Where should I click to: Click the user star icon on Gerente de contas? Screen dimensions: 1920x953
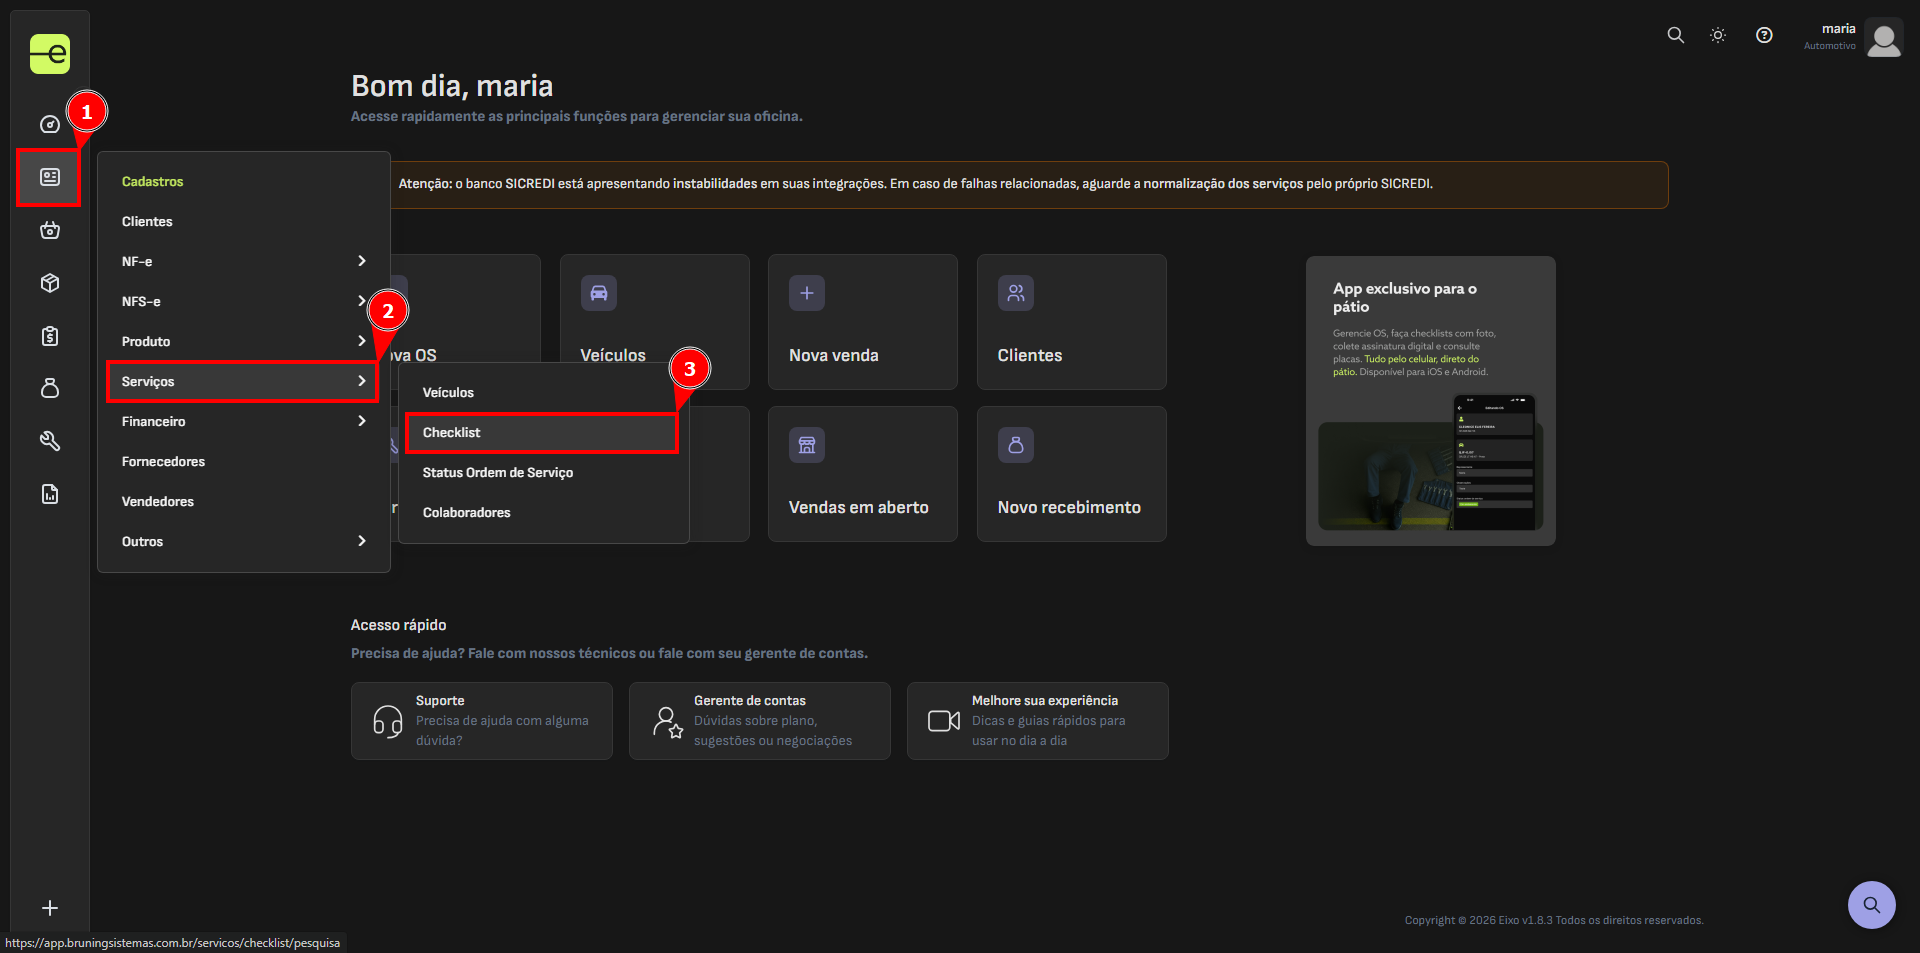667,721
